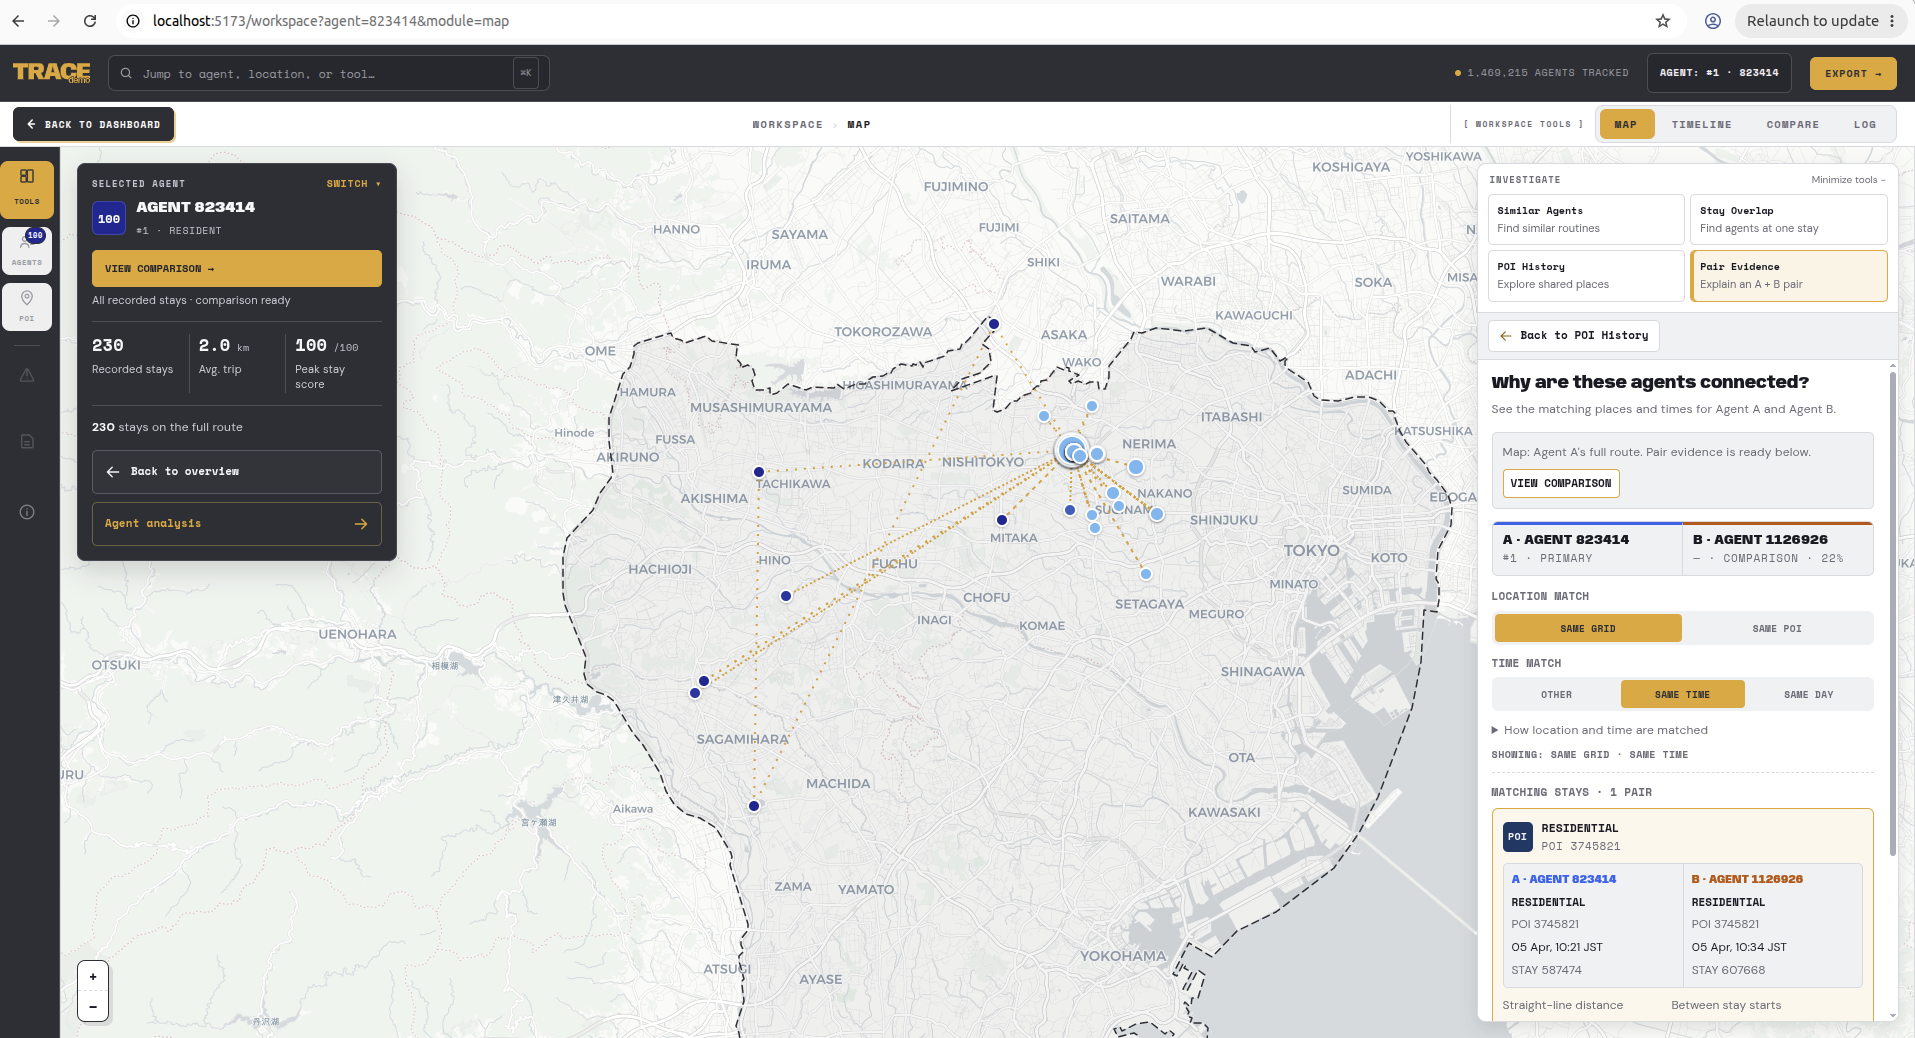1915x1038 pixels.
Task: Click the 100 score badge
Action: [109, 219]
